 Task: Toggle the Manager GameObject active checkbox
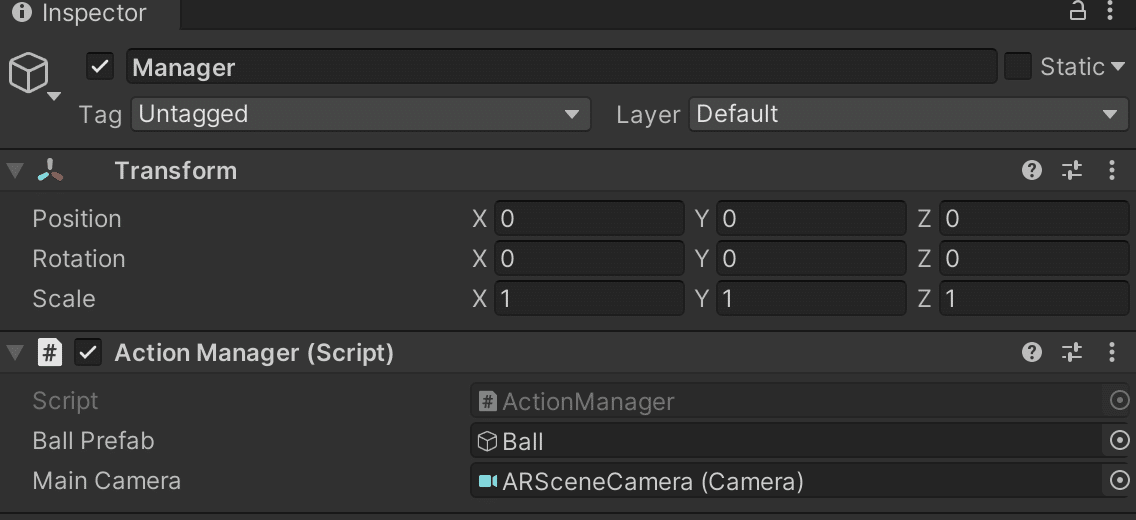click(100, 67)
